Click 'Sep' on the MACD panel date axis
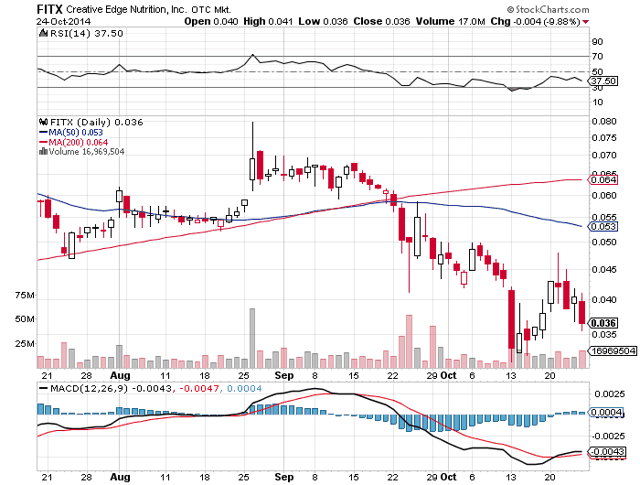The height and width of the screenshot is (485, 640). (x=284, y=476)
